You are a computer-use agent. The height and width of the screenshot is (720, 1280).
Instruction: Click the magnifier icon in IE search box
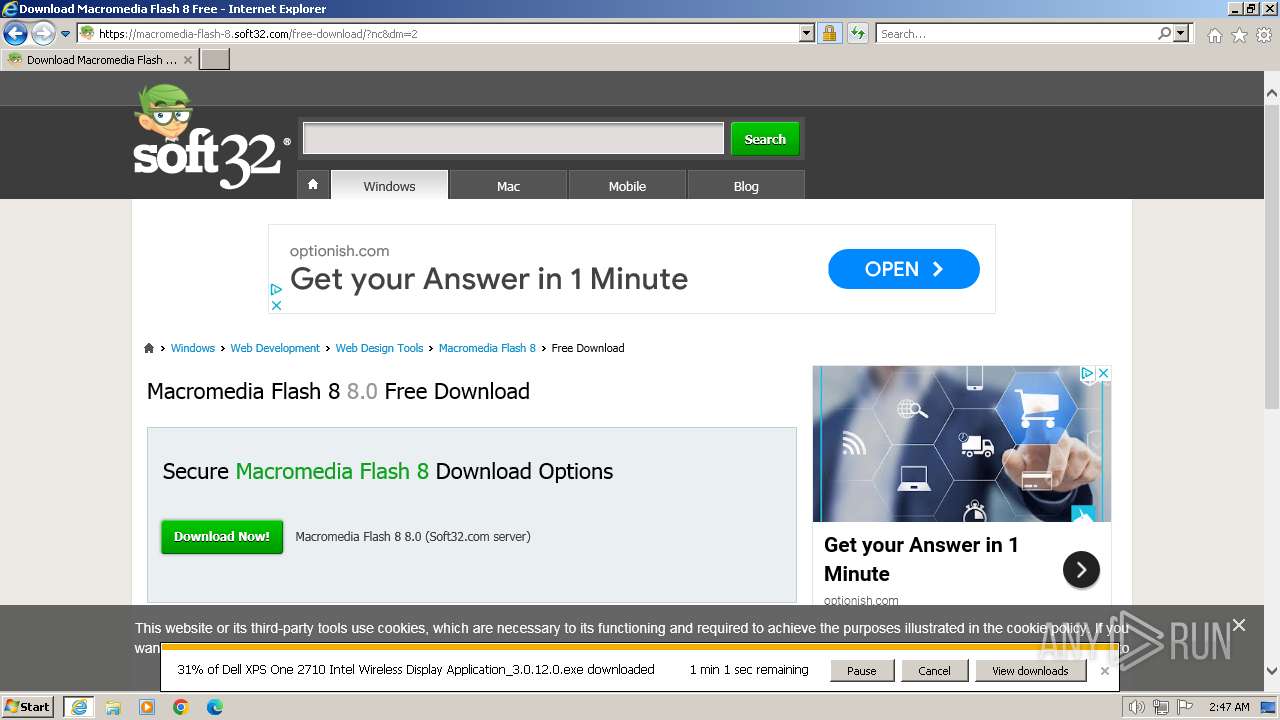pyautogui.click(x=1164, y=33)
